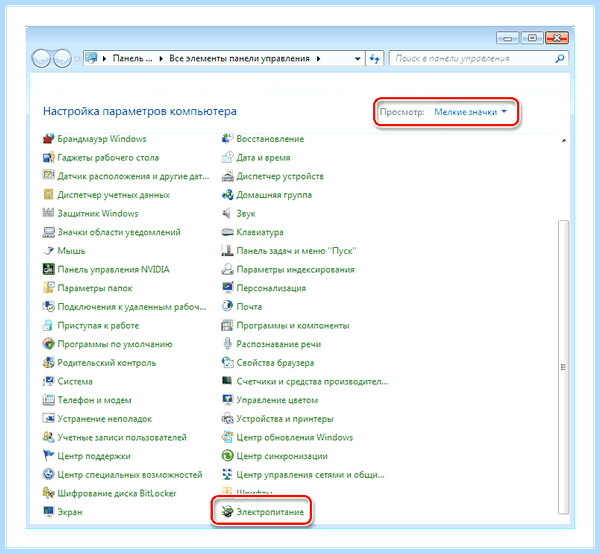Open Счетчики и средства производительности link
The height and width of the screenshot is (554, 600).
point(312,381)
